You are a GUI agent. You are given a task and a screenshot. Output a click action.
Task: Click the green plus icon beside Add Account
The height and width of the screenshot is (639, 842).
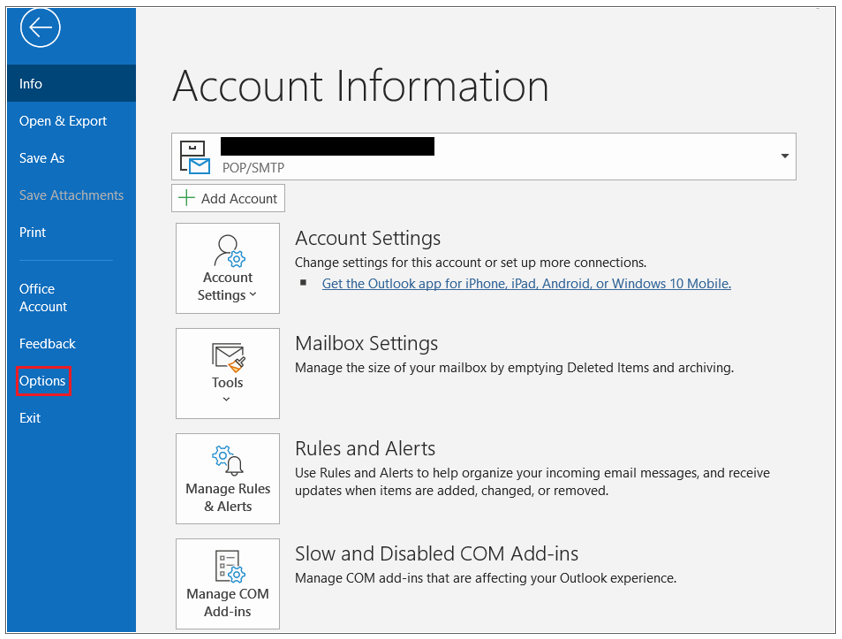pyautogui.click(x=186, y=198)
